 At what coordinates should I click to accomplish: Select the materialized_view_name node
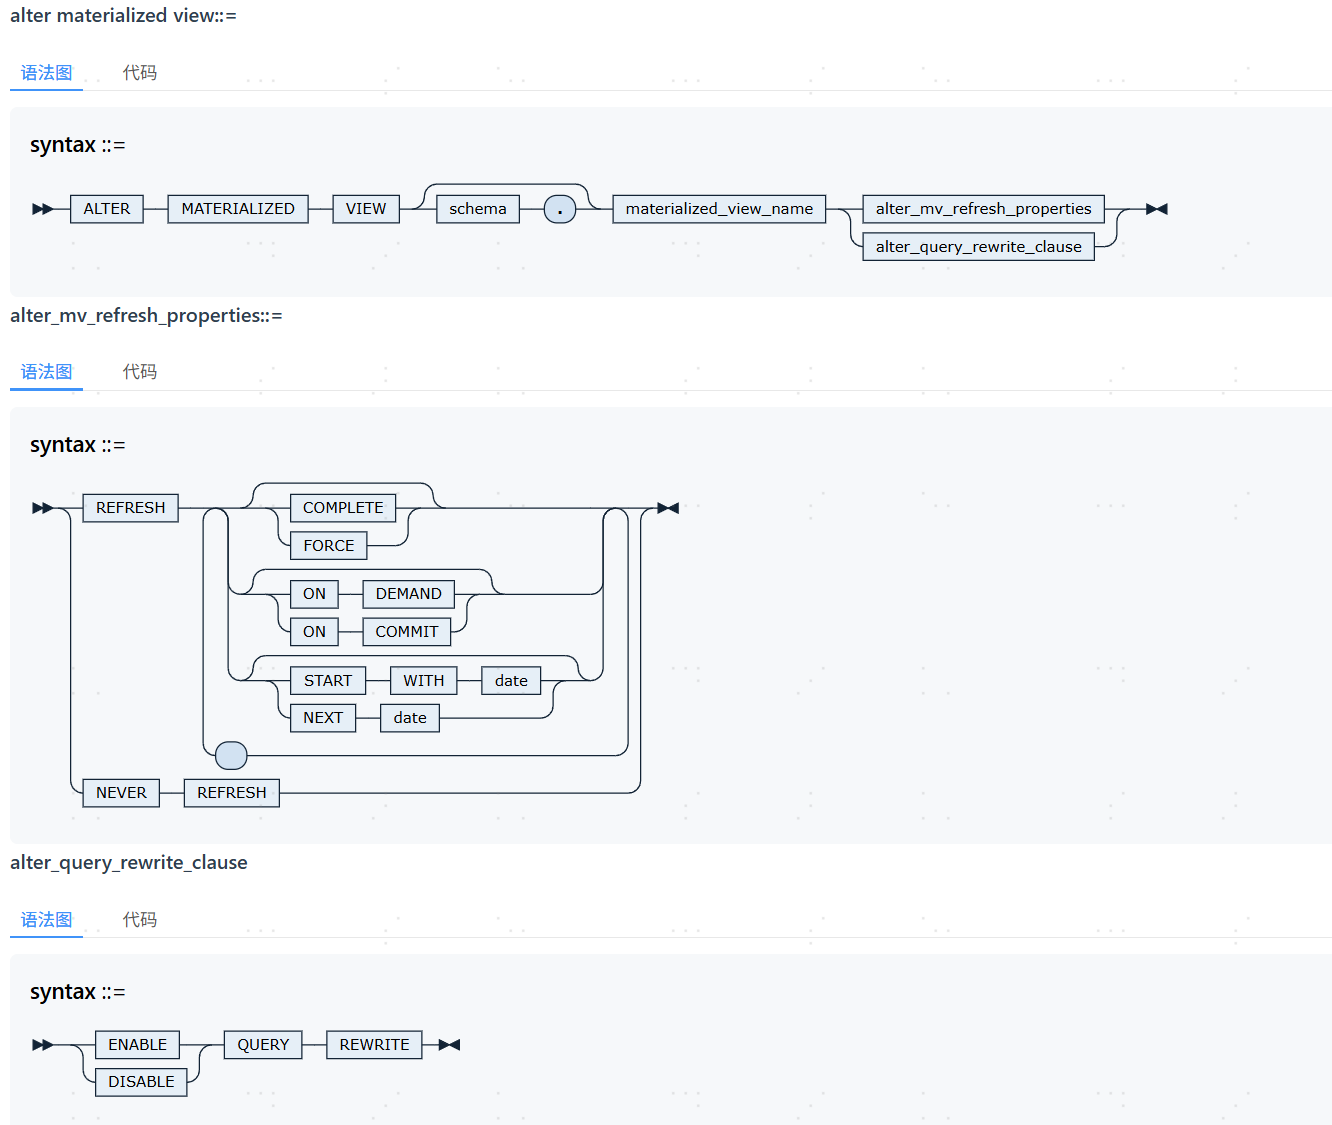click(x=719, y=209)
